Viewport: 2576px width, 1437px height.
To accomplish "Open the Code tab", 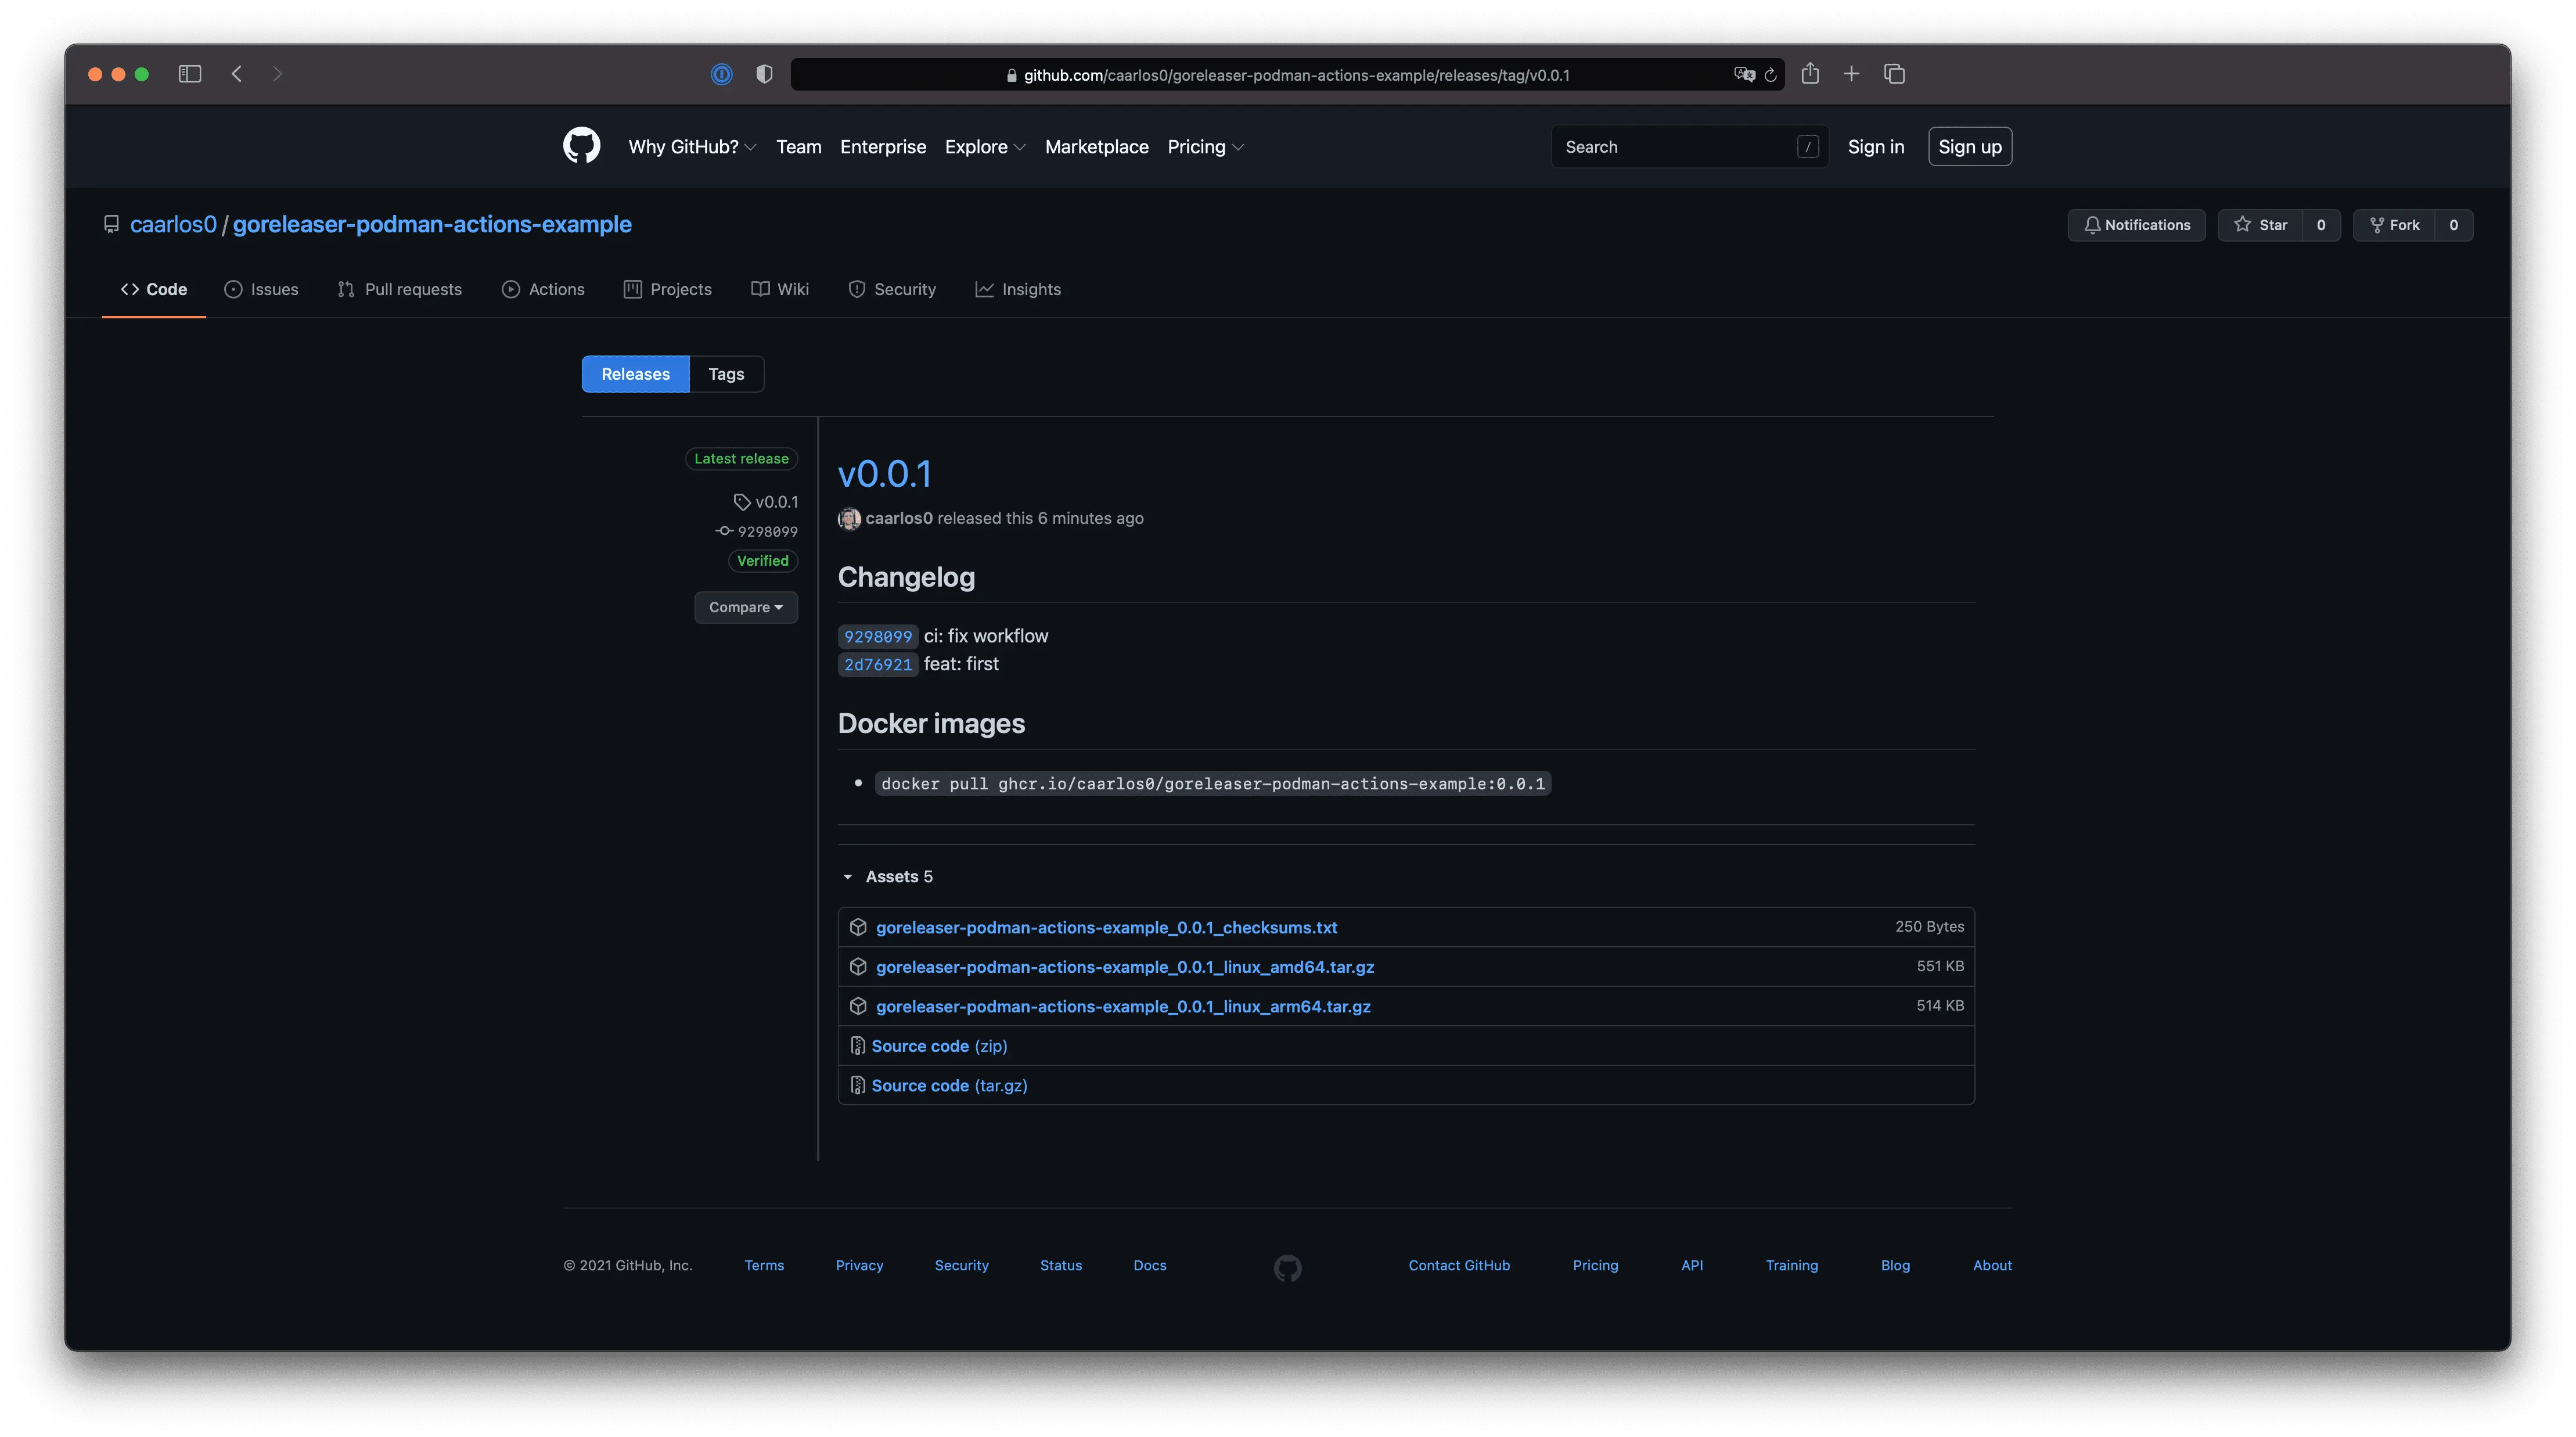I will [x=154, y=289].
